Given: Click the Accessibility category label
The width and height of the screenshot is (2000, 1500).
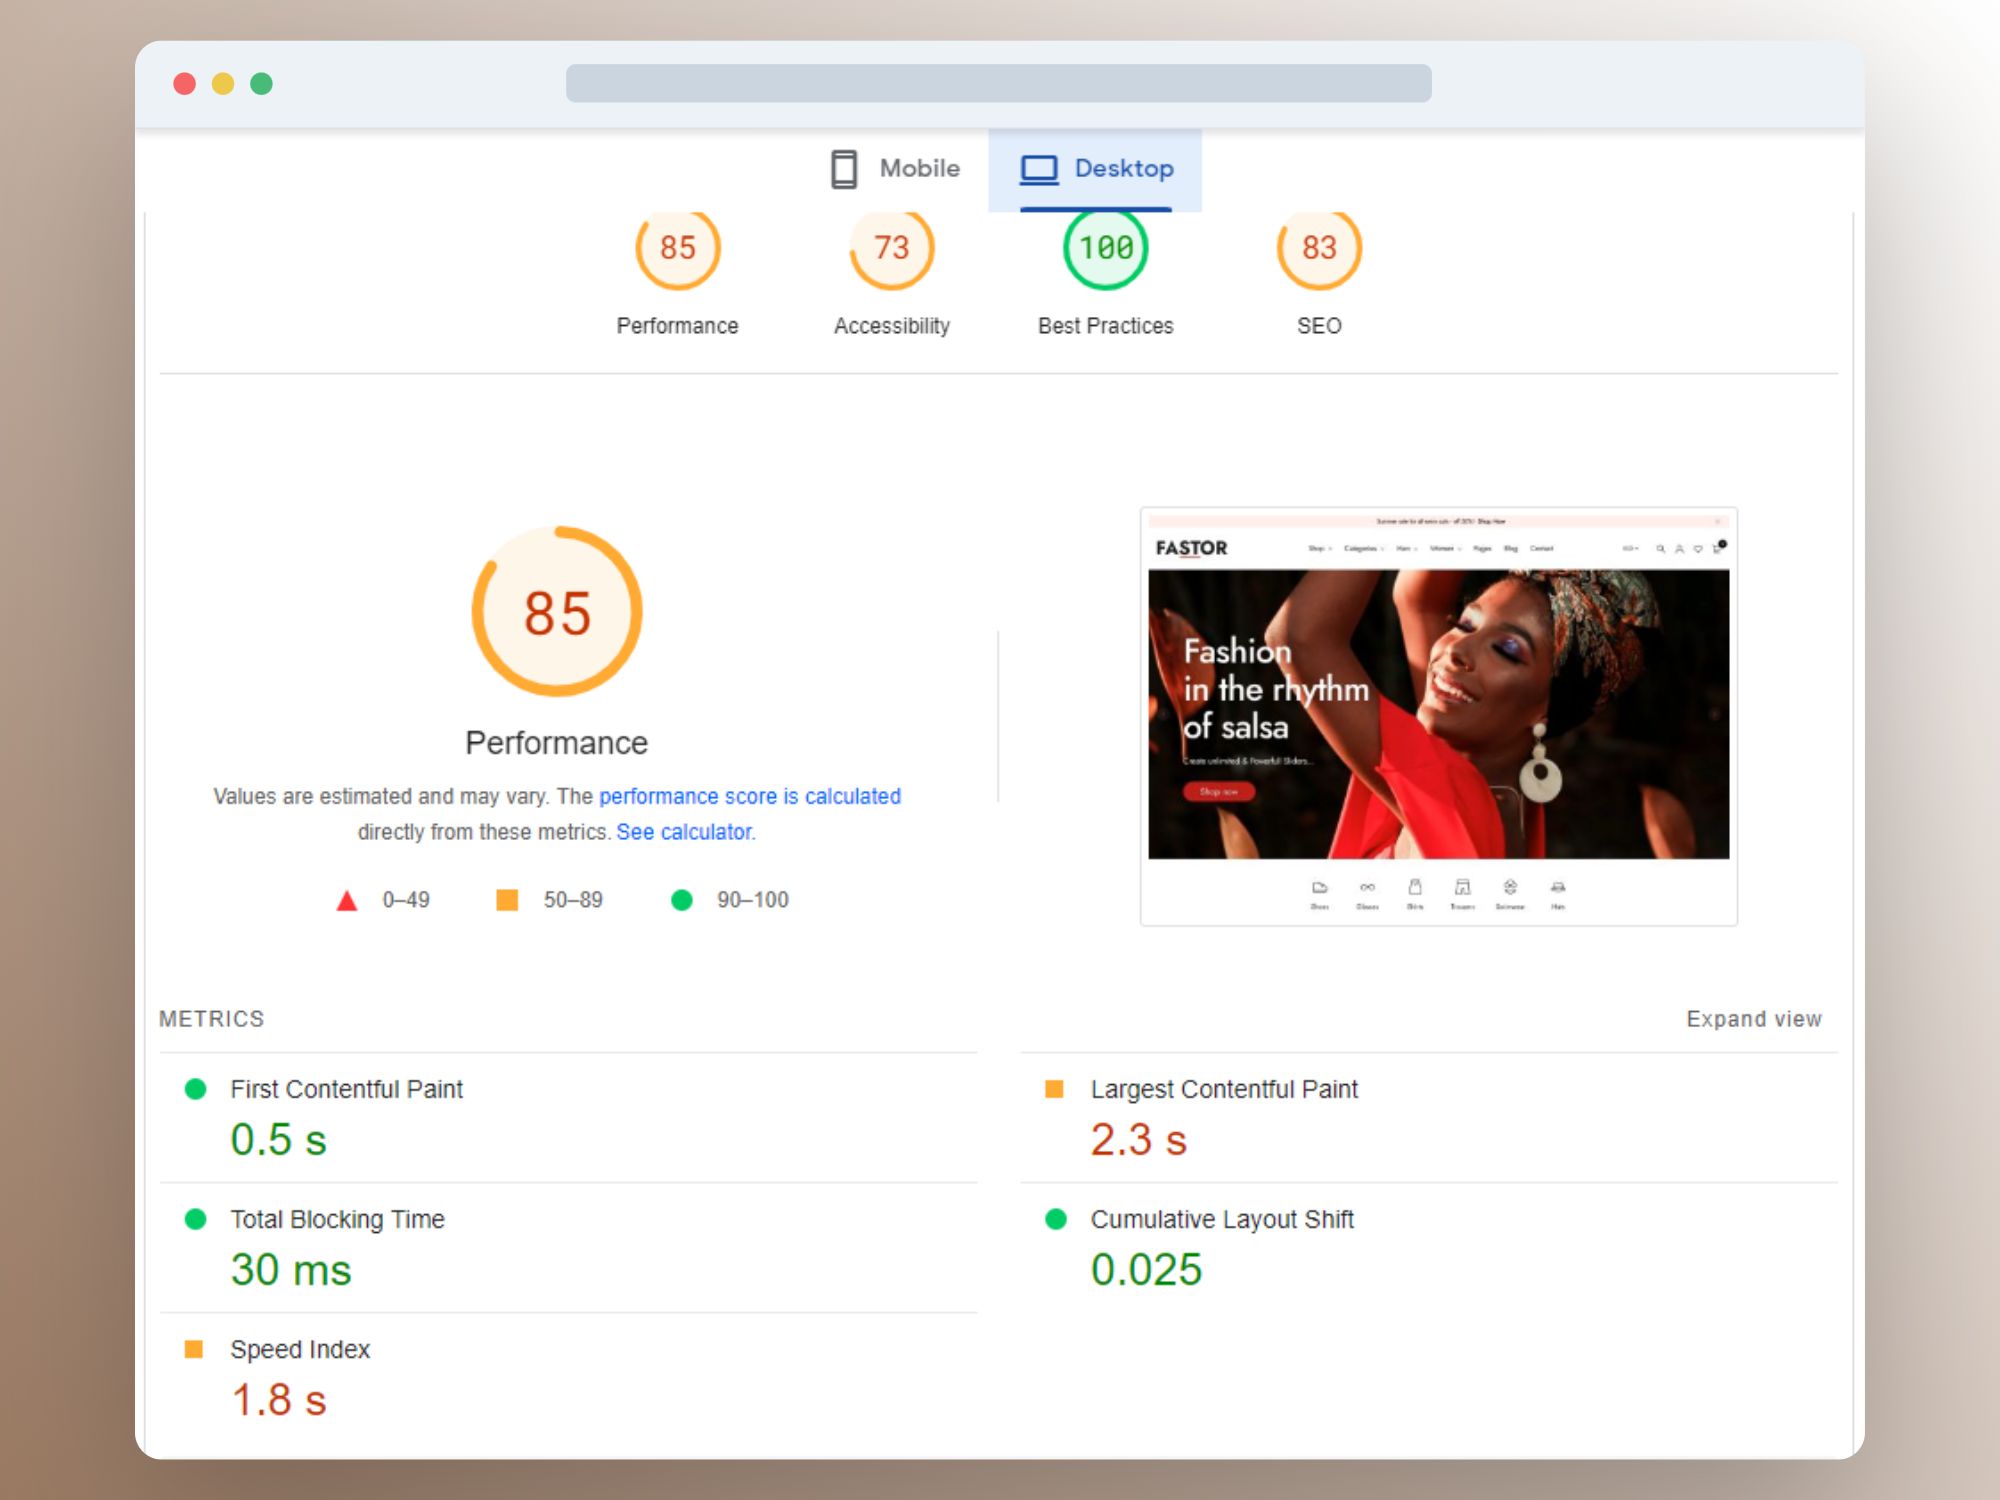Looking at the screenshot, I should [892, 326].
